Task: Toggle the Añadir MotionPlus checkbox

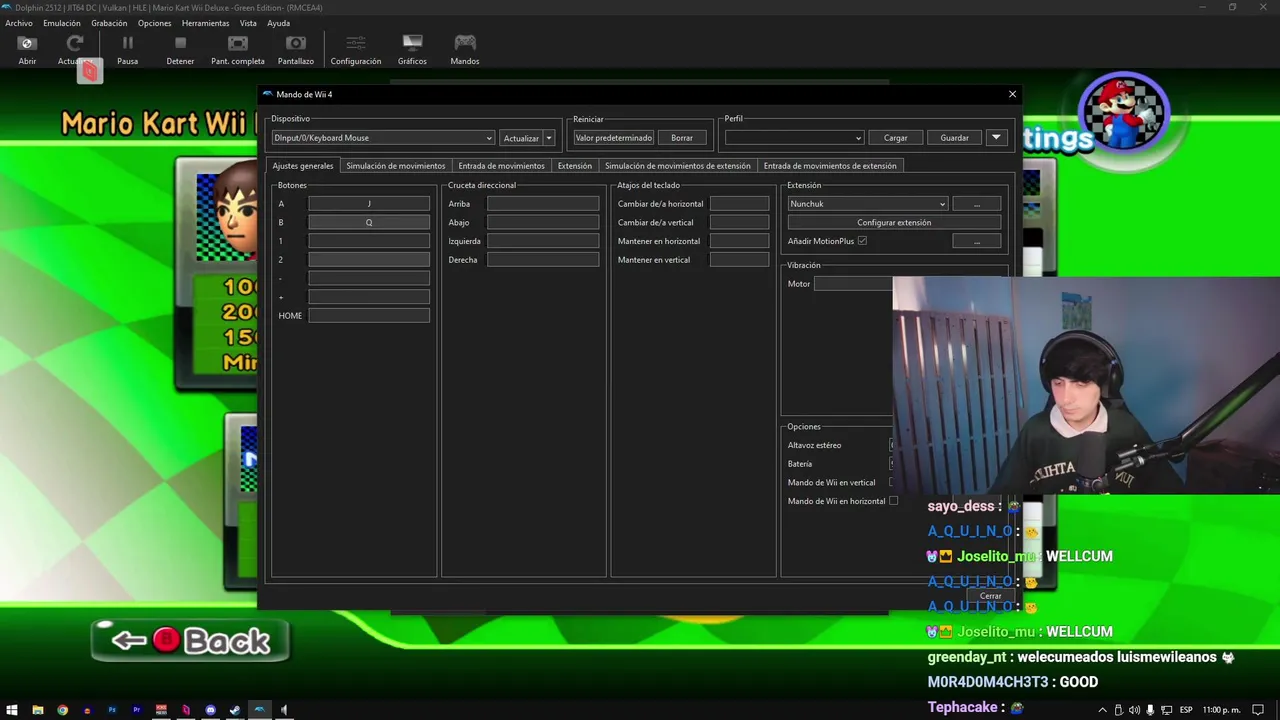Action: click(x=862, y=241)
